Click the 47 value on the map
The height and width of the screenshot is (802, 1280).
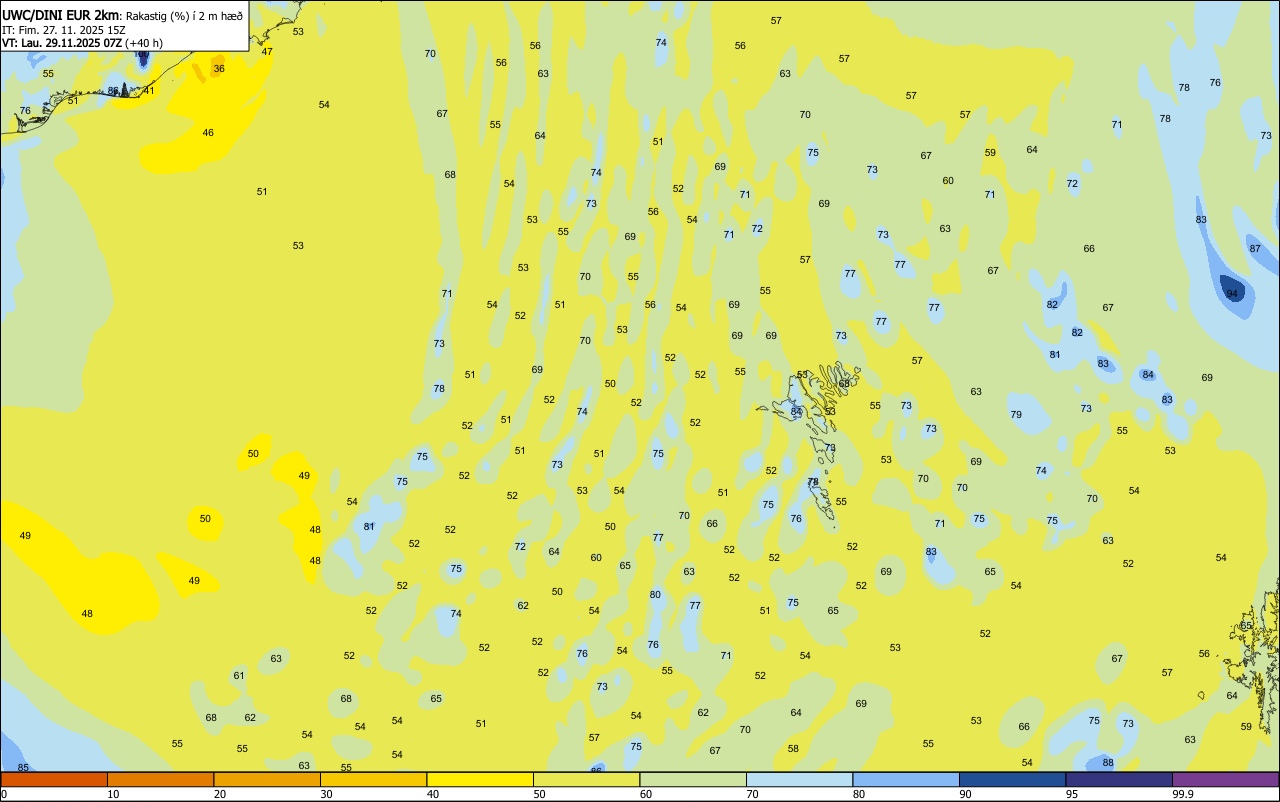click(x=267, y=51)
